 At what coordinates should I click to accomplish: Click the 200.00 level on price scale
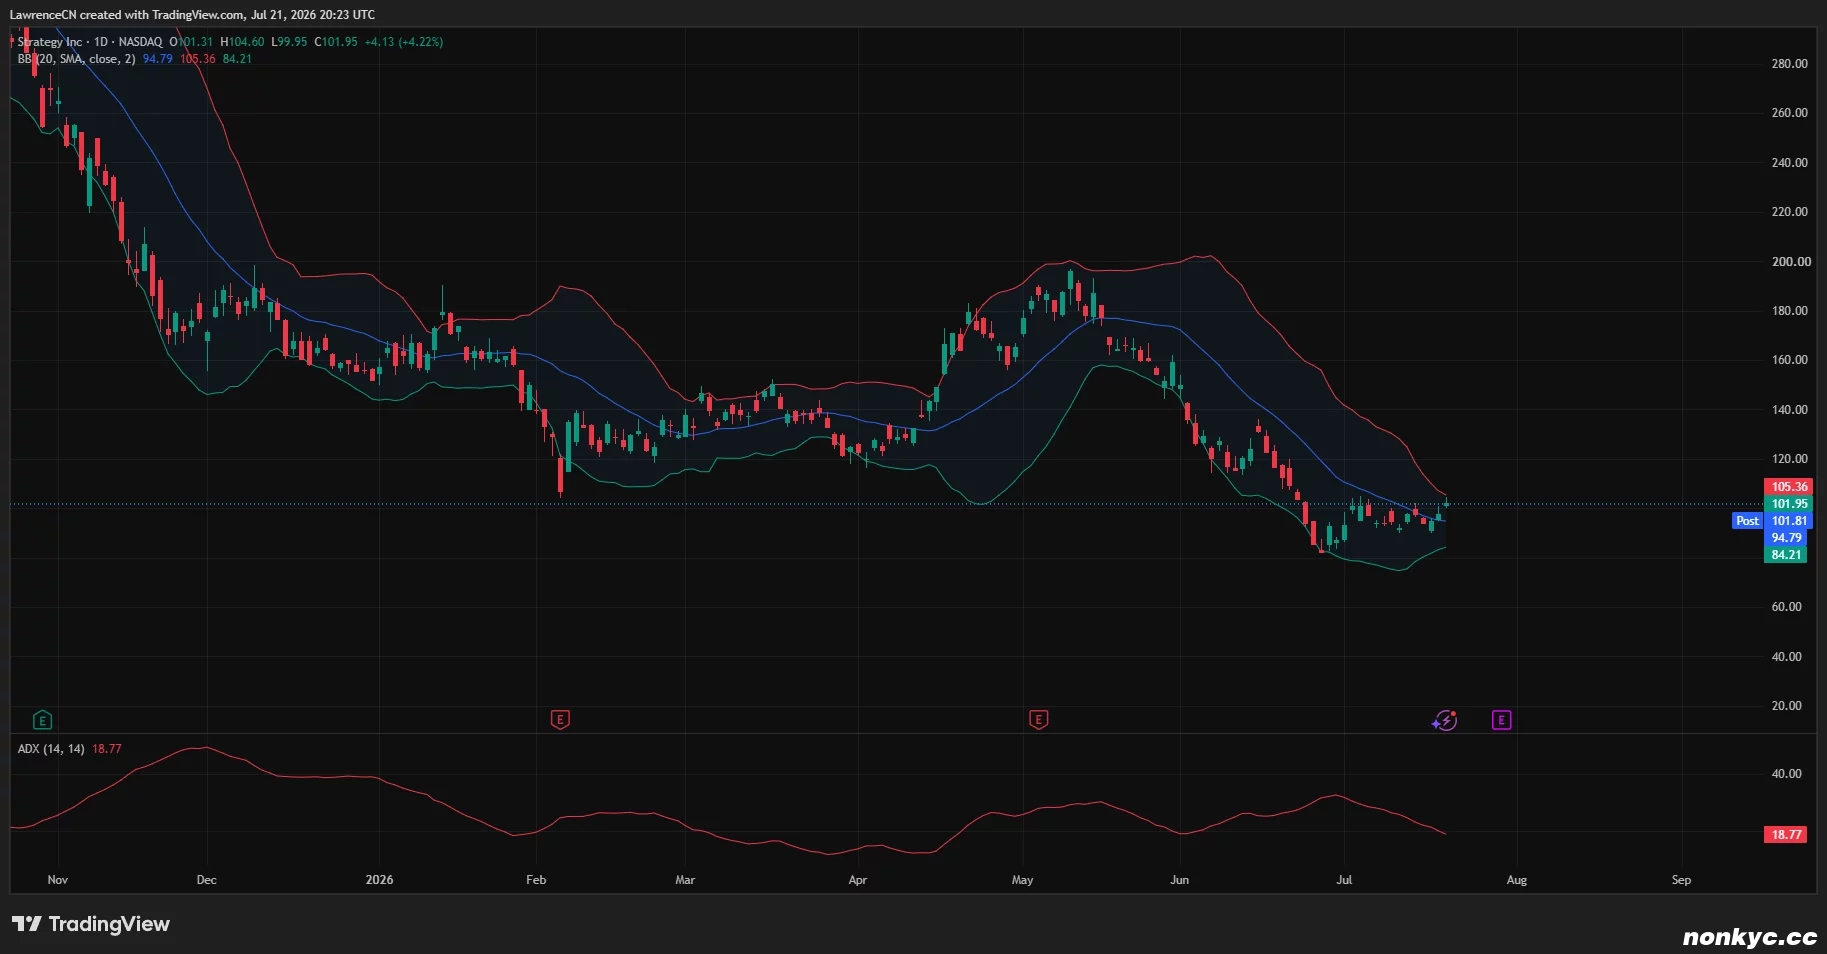pos(1789,262)
